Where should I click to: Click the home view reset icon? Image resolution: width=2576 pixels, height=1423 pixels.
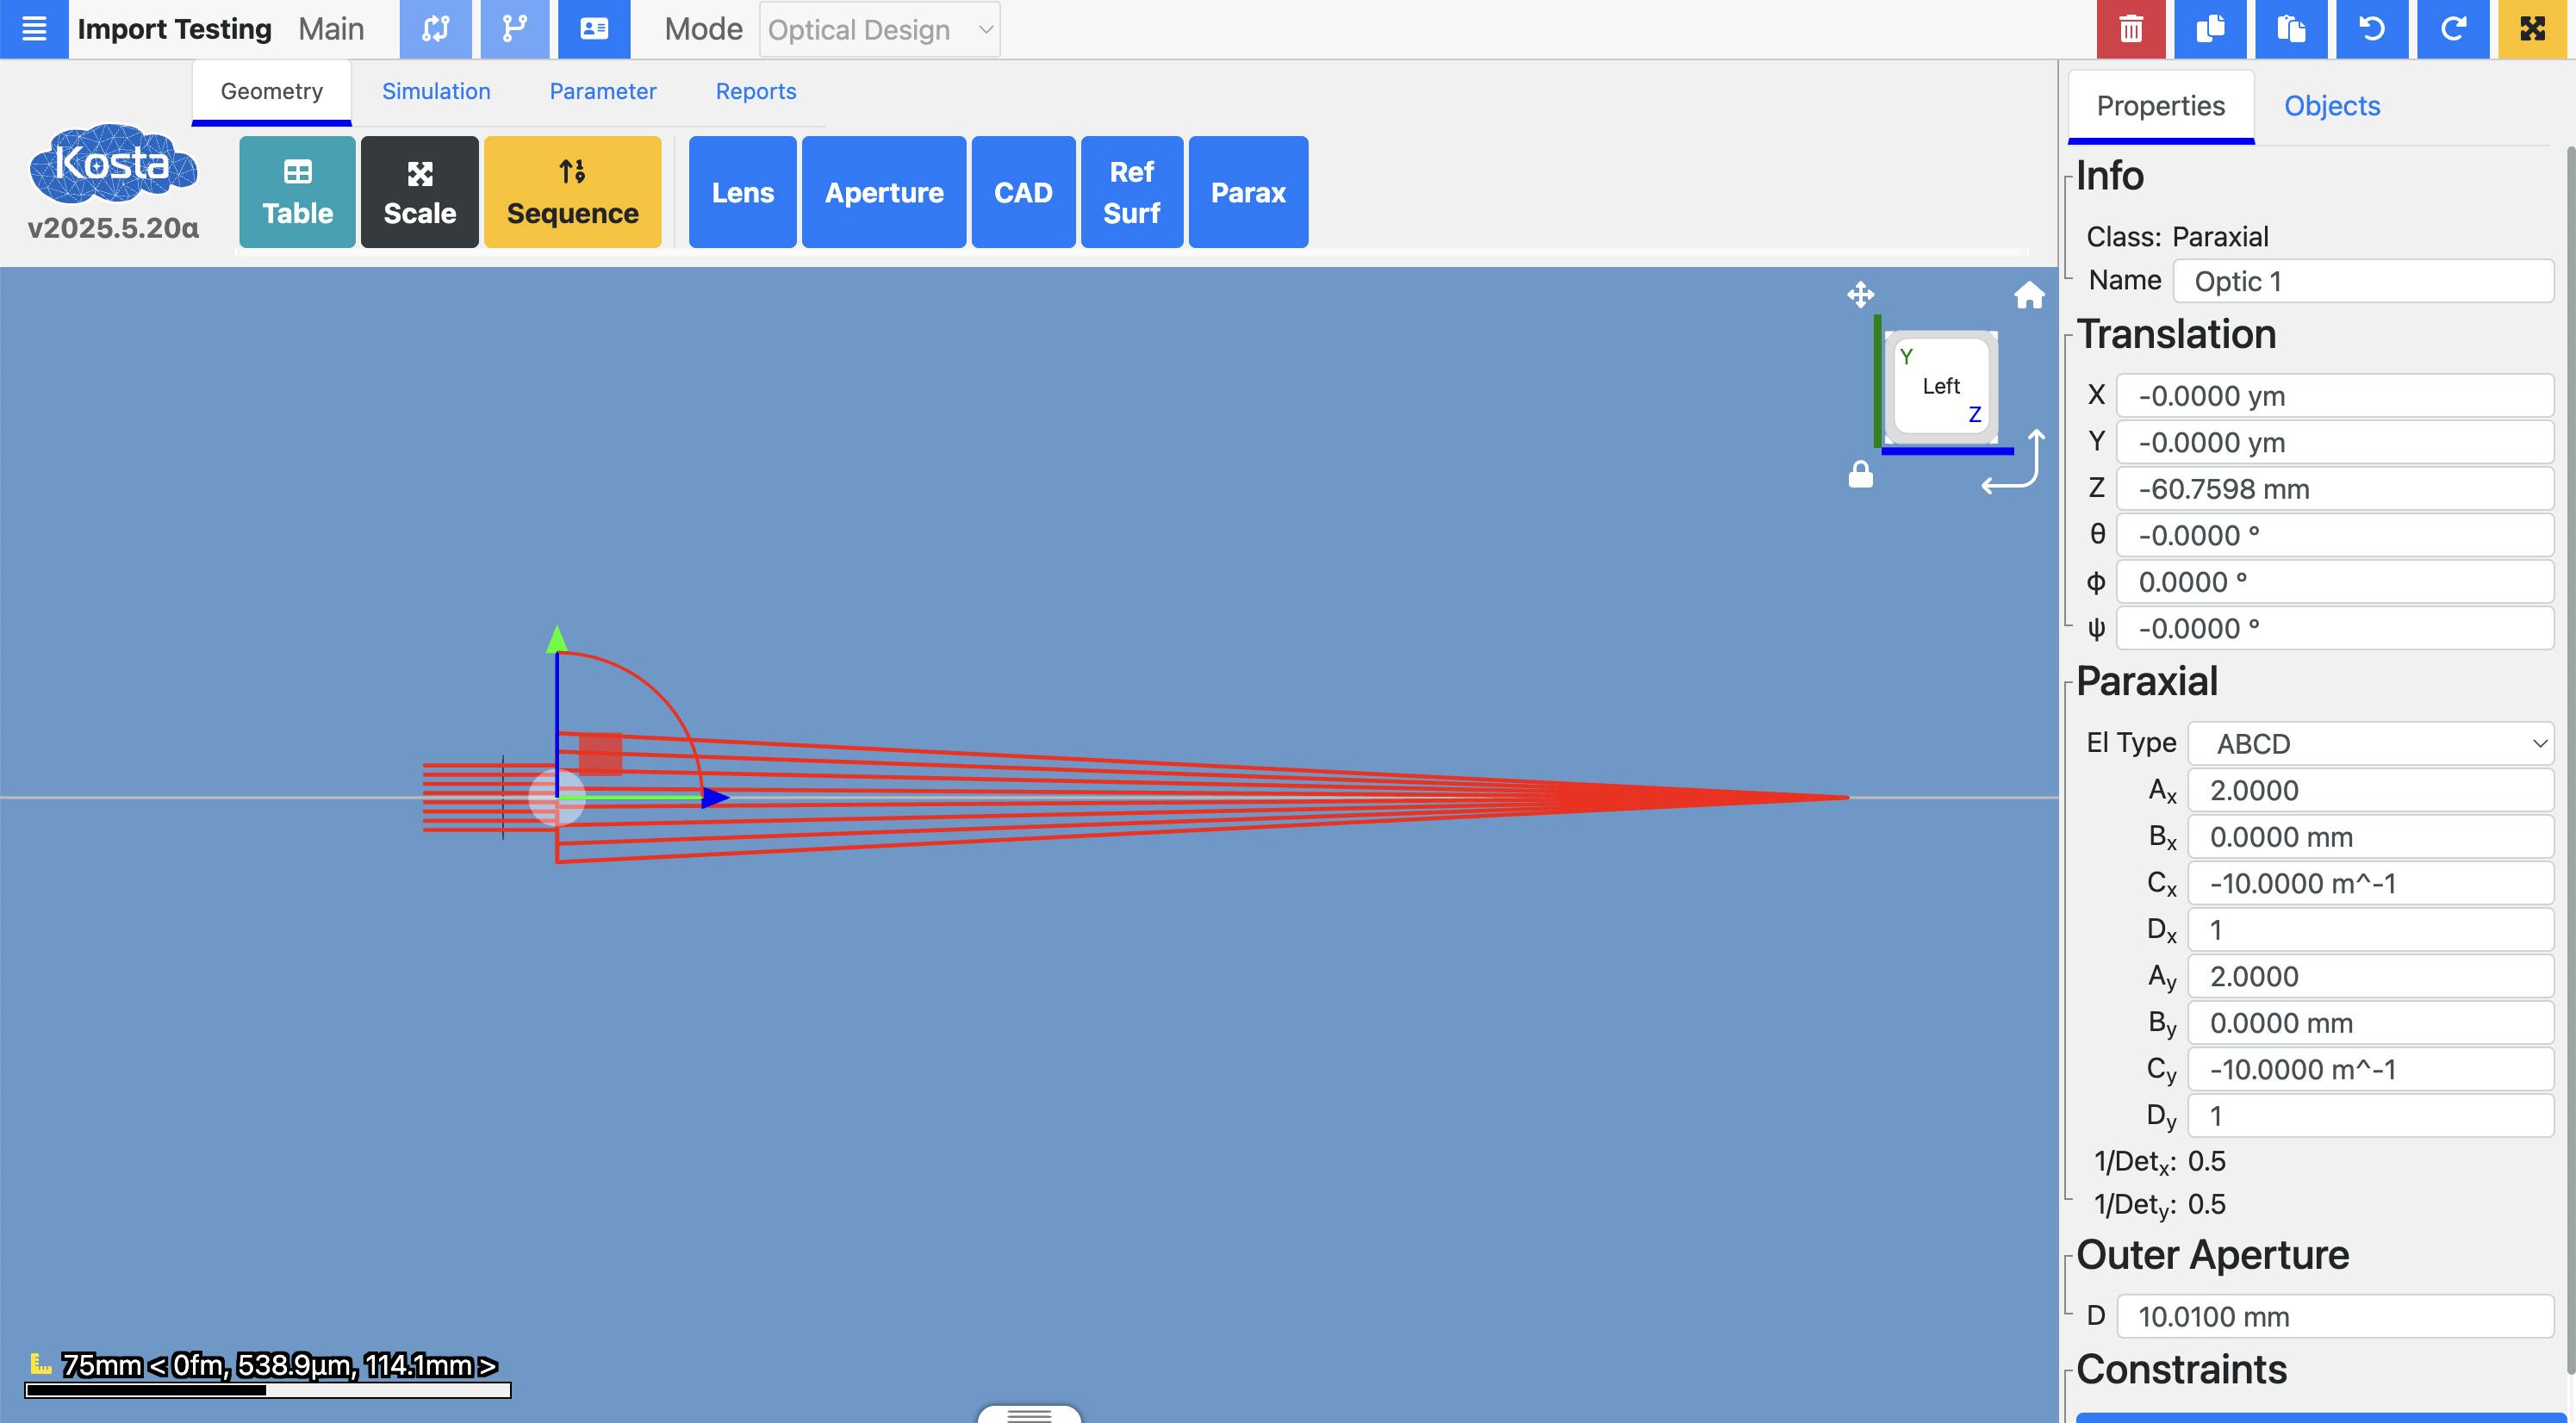pyautogui.click(x=2028, y=295)
